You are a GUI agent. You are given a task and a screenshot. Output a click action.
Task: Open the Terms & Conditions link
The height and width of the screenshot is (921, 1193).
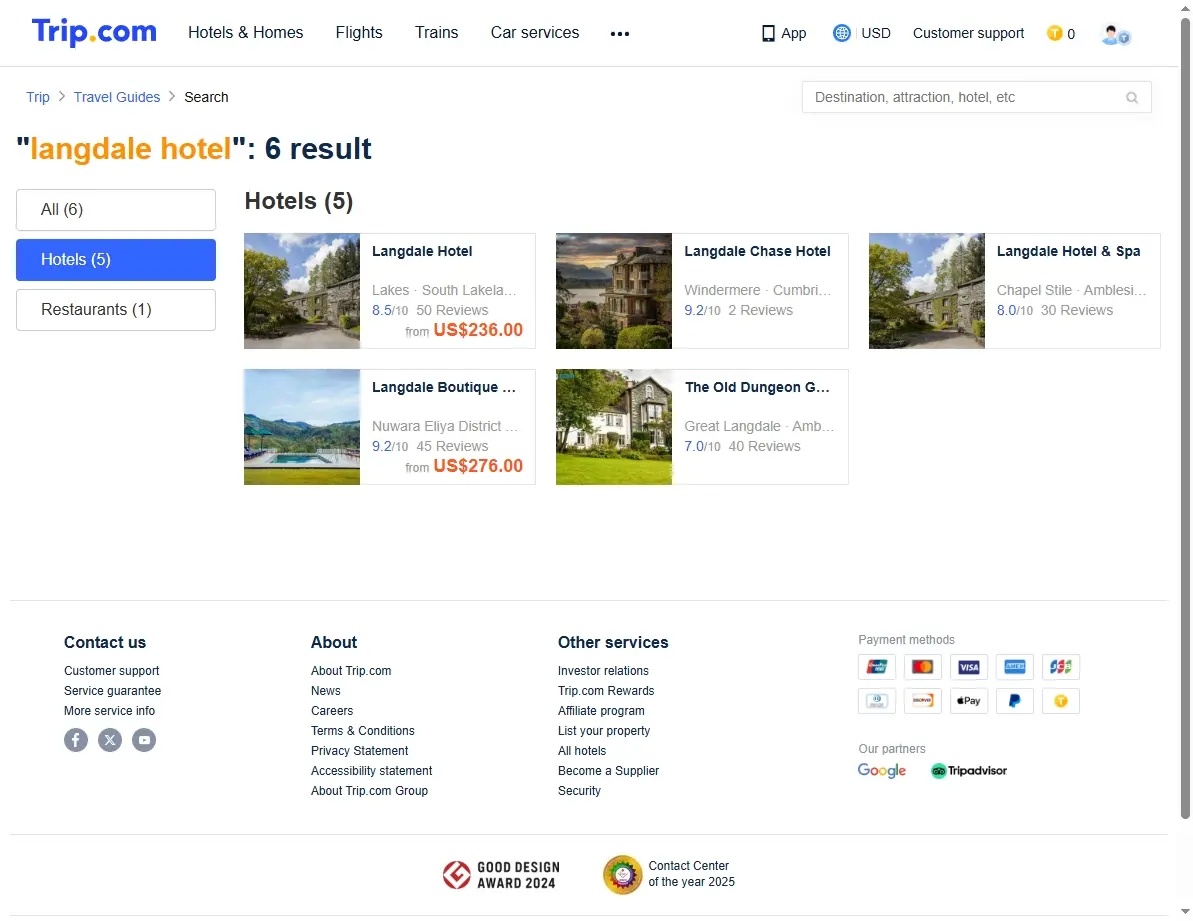click(363, 731)
